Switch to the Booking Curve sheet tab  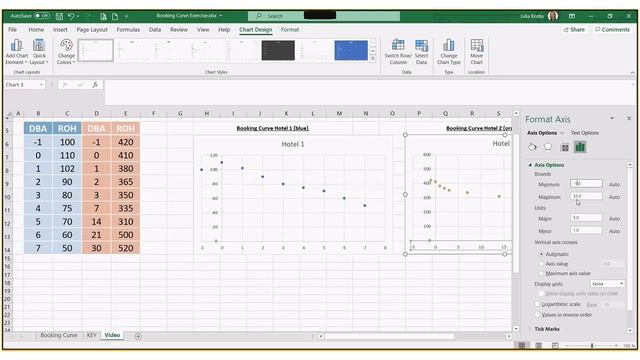point(58,335)
